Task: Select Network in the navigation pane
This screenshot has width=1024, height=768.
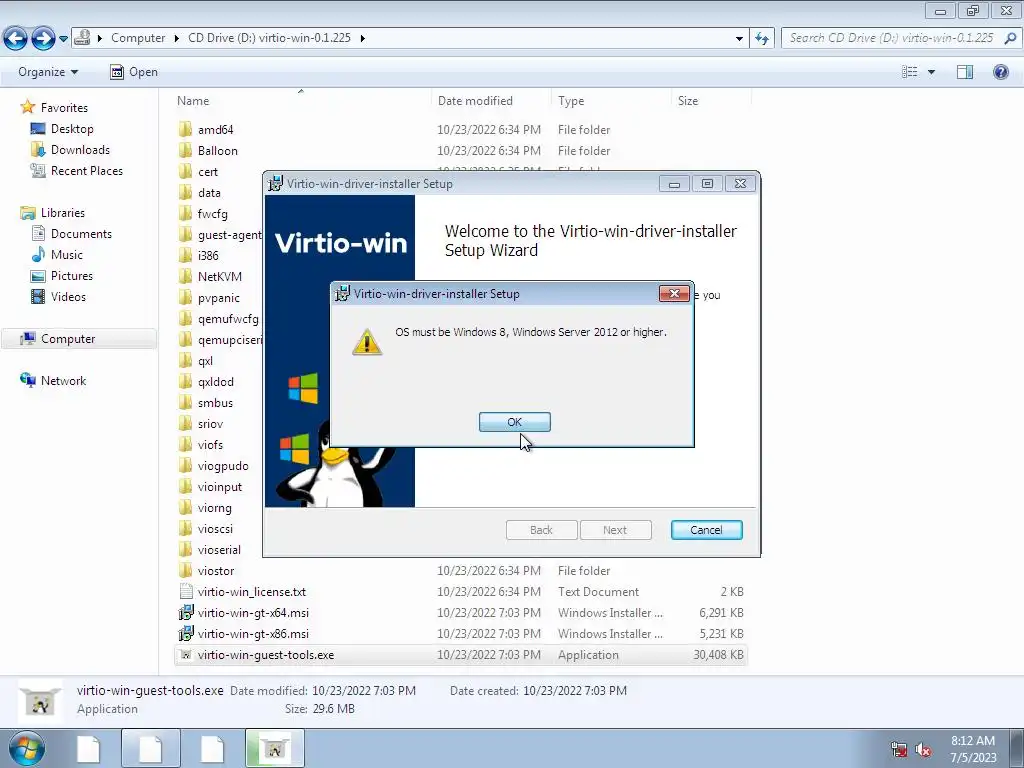Action: pyautogui.click(x=63, y=381)
